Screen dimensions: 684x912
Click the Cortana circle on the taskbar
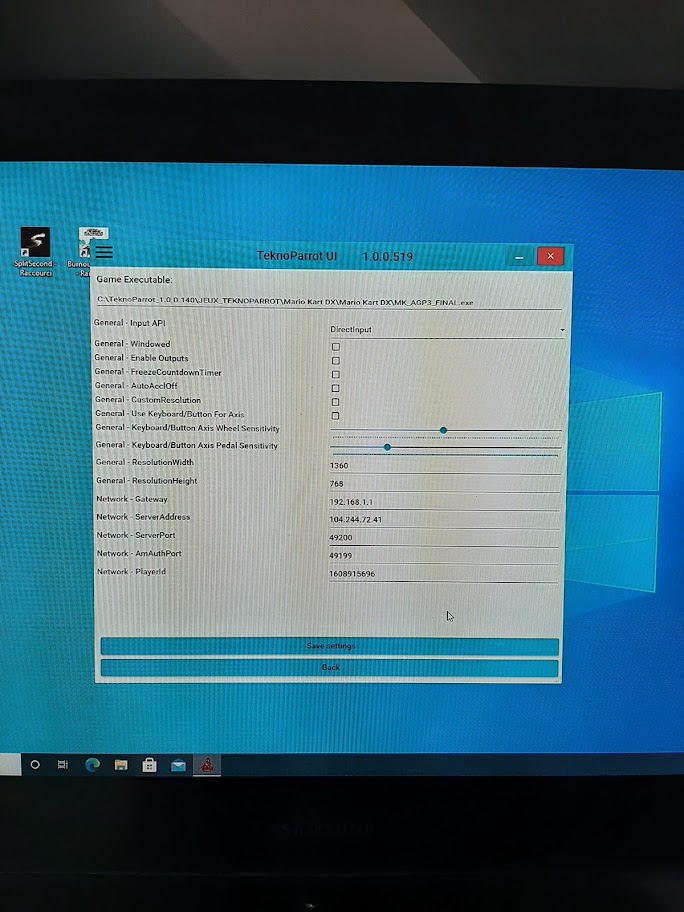(35, 765)
